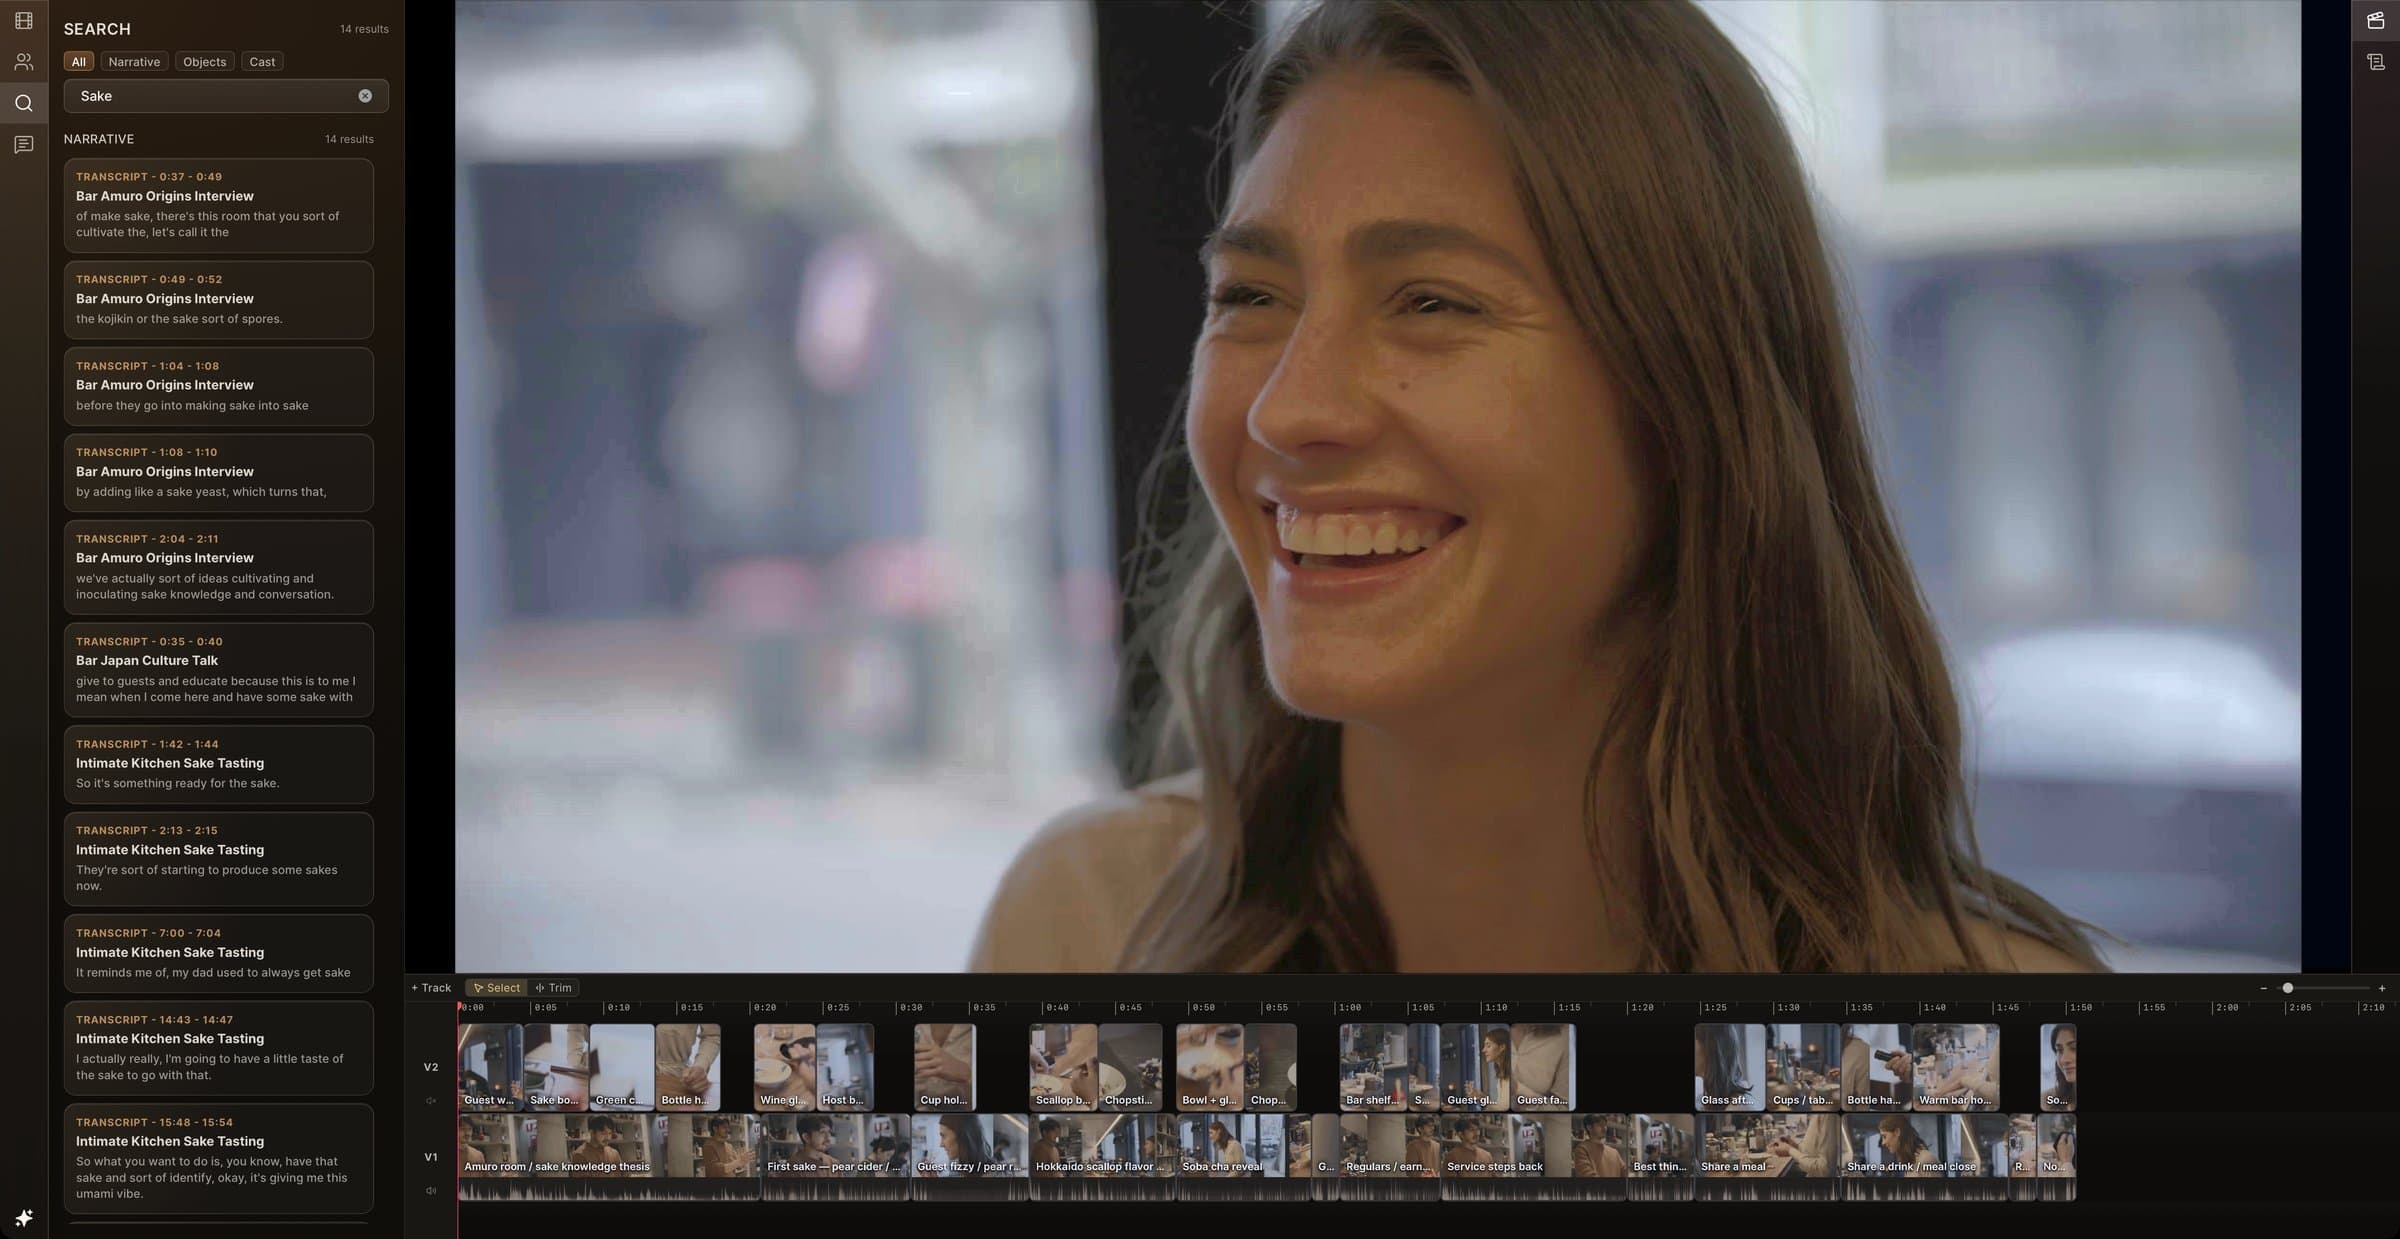The height and width of the screenshot is (1239, 2400).
Task: Open transcript result 0:37 - 0:49
Action: coord(219,205)
